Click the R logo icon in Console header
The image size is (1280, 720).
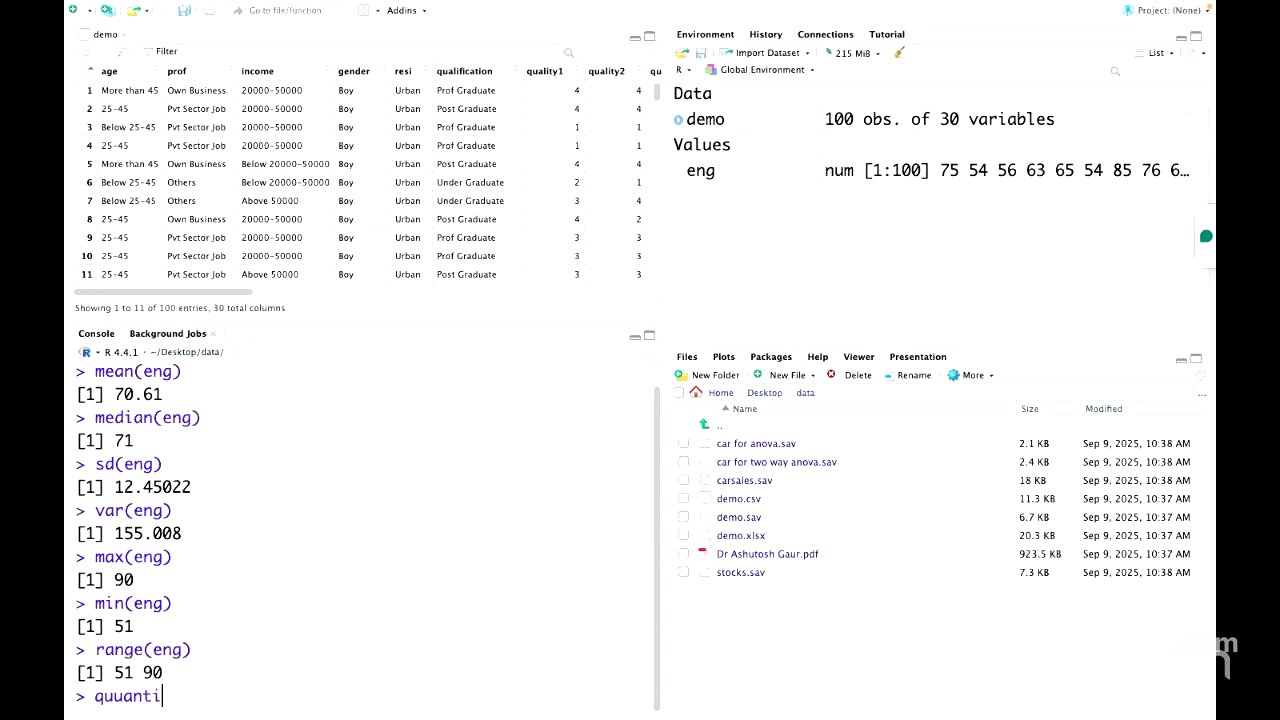pyautogui.click(x=86, y=352)
